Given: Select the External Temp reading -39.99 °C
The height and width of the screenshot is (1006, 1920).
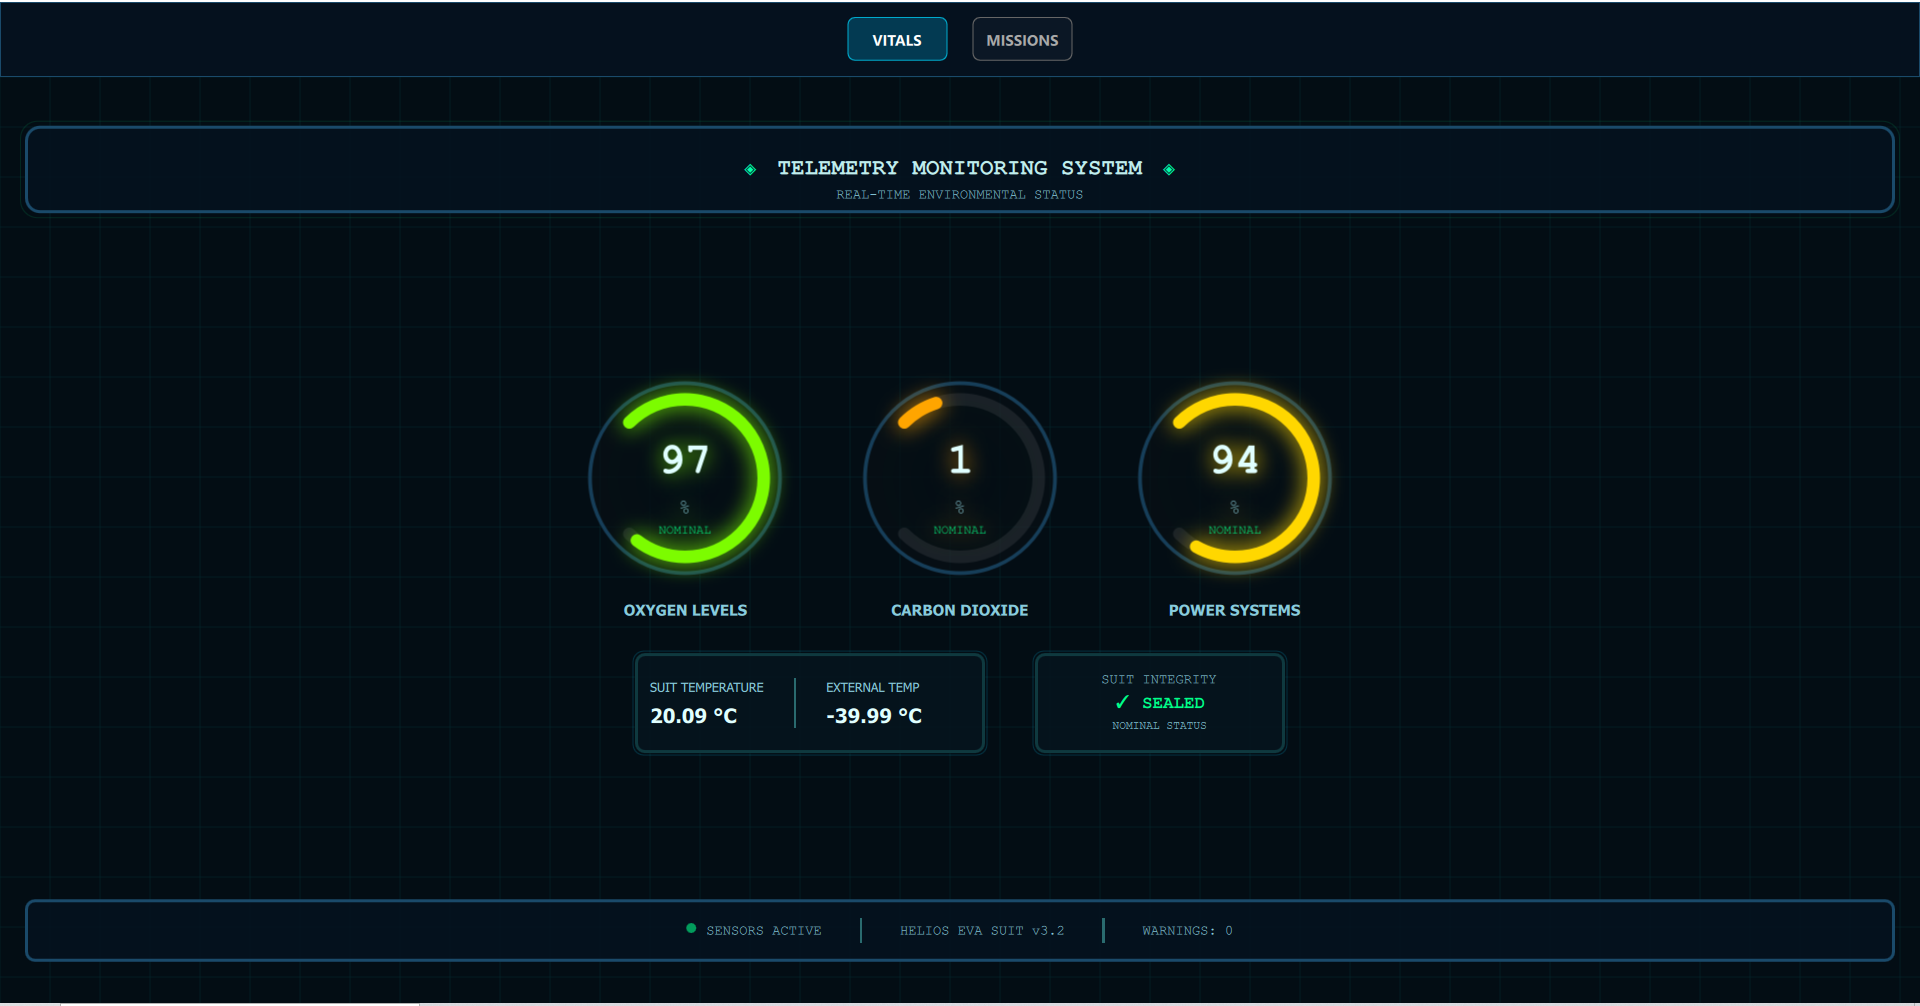Looking at the screenshot, I should (x=873, y=716).
